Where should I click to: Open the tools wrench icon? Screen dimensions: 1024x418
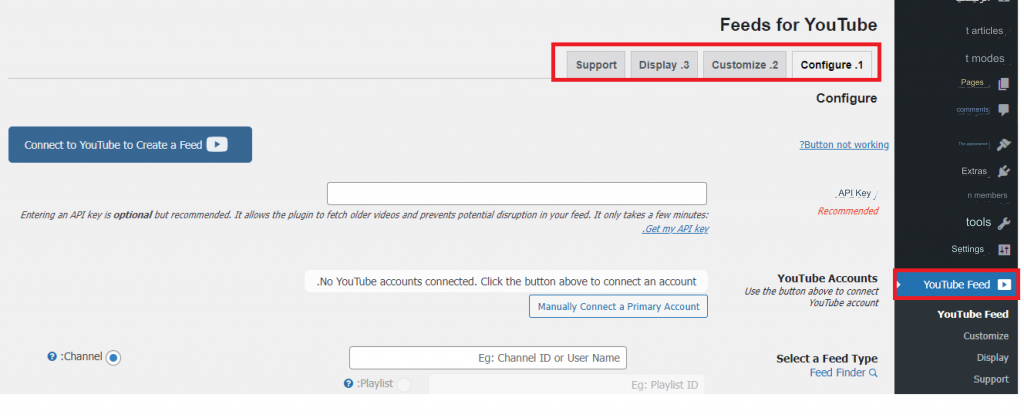click(1004, 223)
